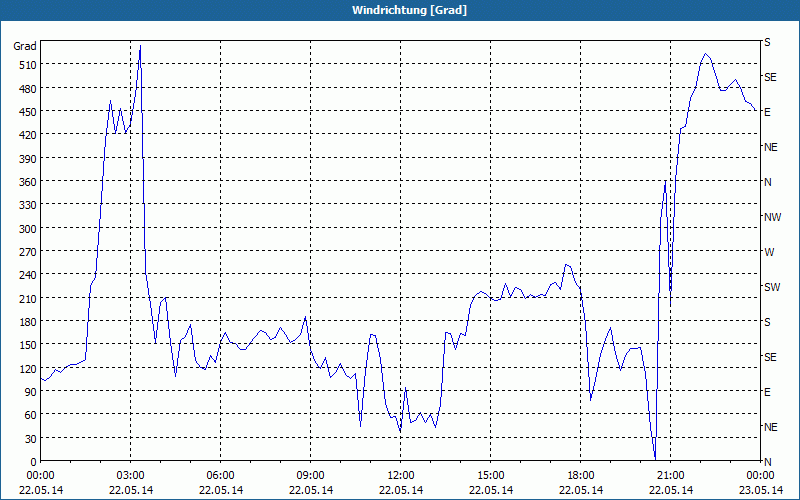The height and width of the screenshot is (500, 800).
Task: Click the NE compass label at 405 level
Action: click(770, 147)
